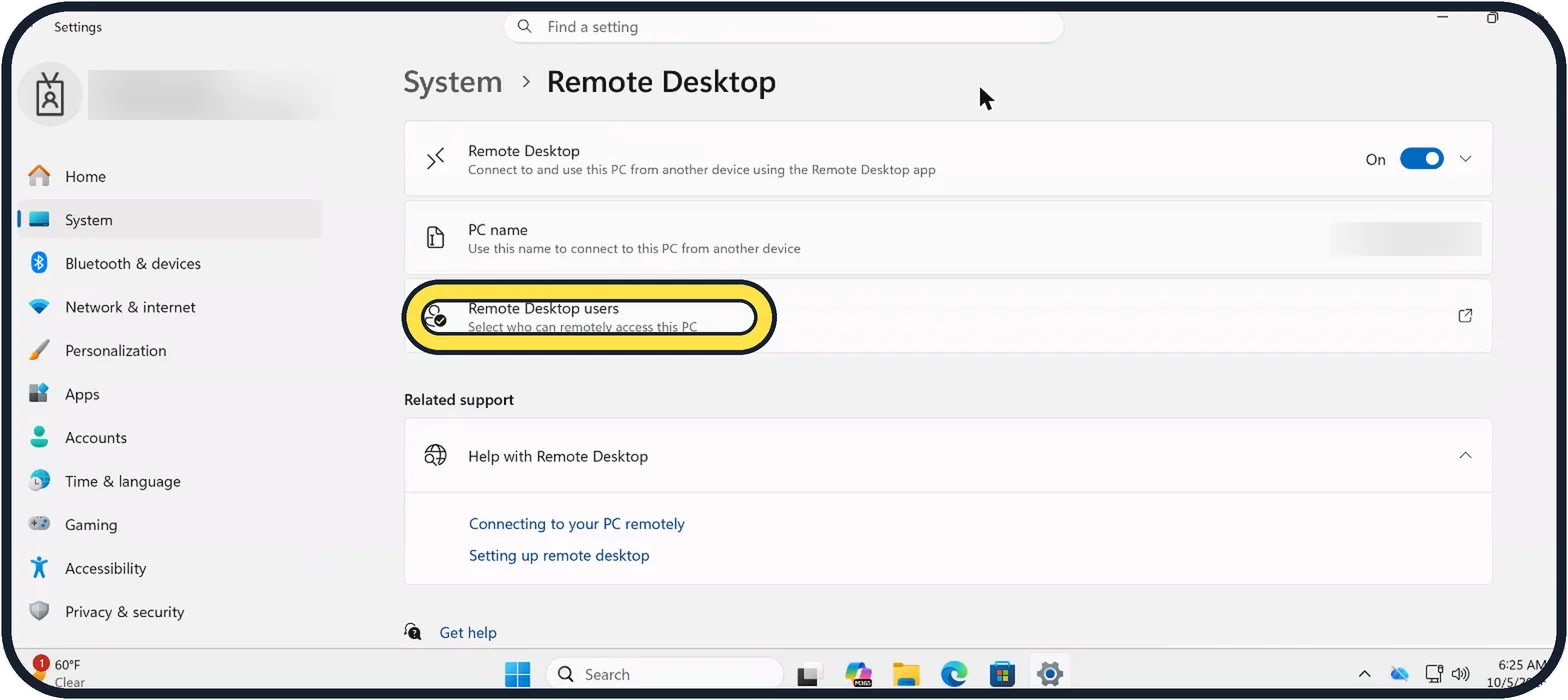Click the Accounts person icon

39,437
